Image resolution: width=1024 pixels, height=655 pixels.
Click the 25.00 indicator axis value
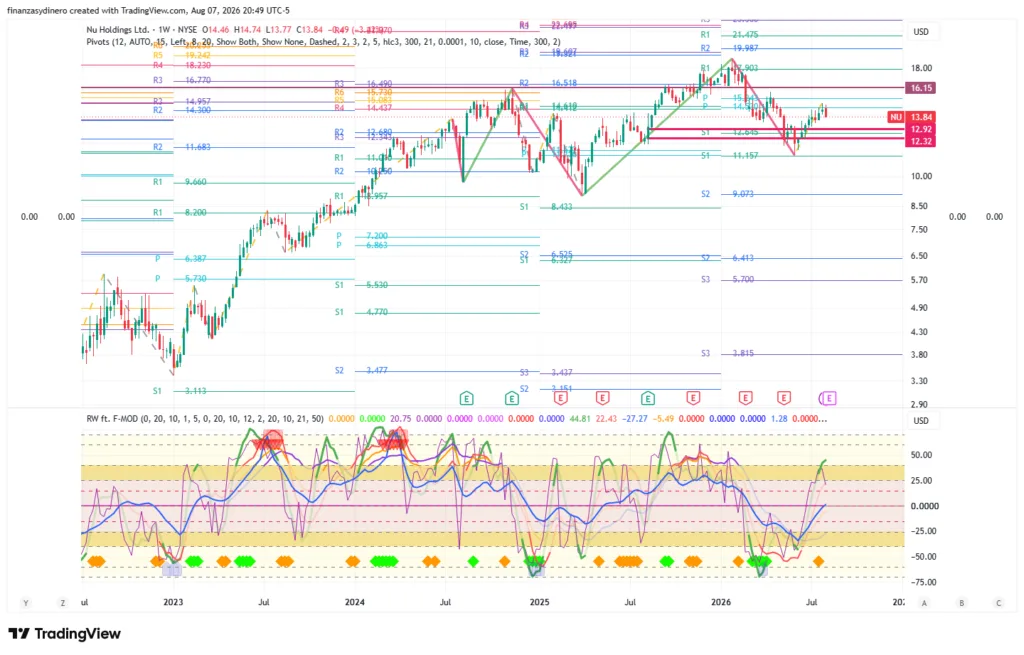click(x=921, y=481)
